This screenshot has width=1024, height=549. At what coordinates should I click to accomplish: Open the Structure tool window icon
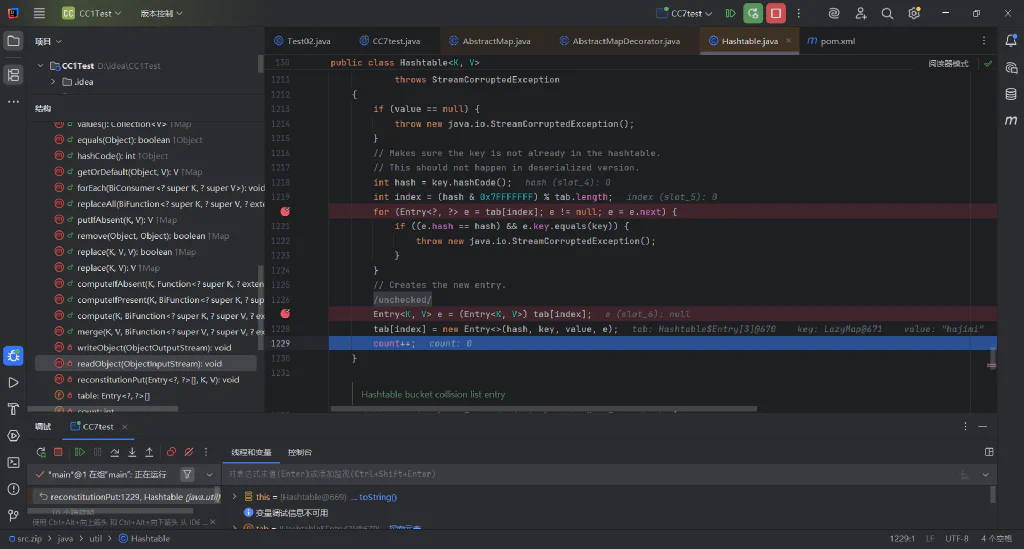13,74
